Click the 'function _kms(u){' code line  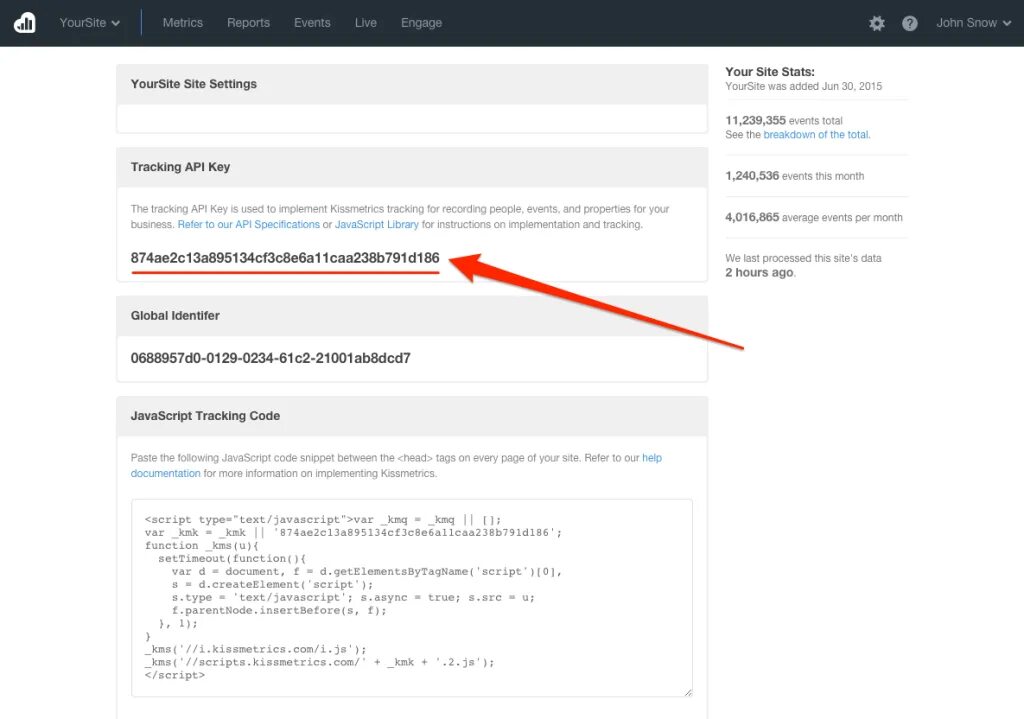click(x=202, y=545)
